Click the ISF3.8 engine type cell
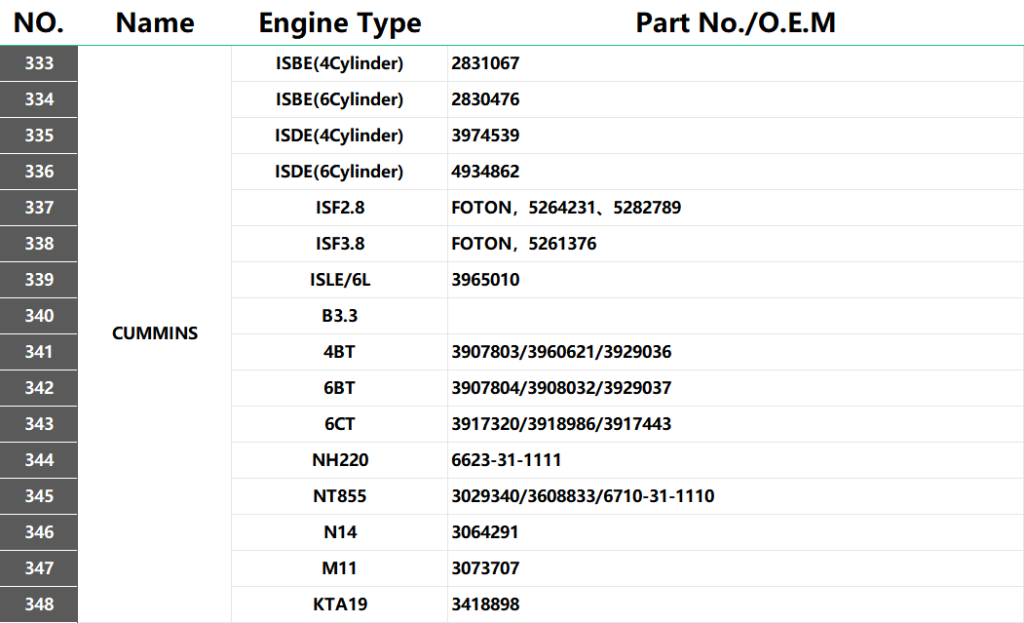This screenshot has width=1024, height=623. coord(340,244)
